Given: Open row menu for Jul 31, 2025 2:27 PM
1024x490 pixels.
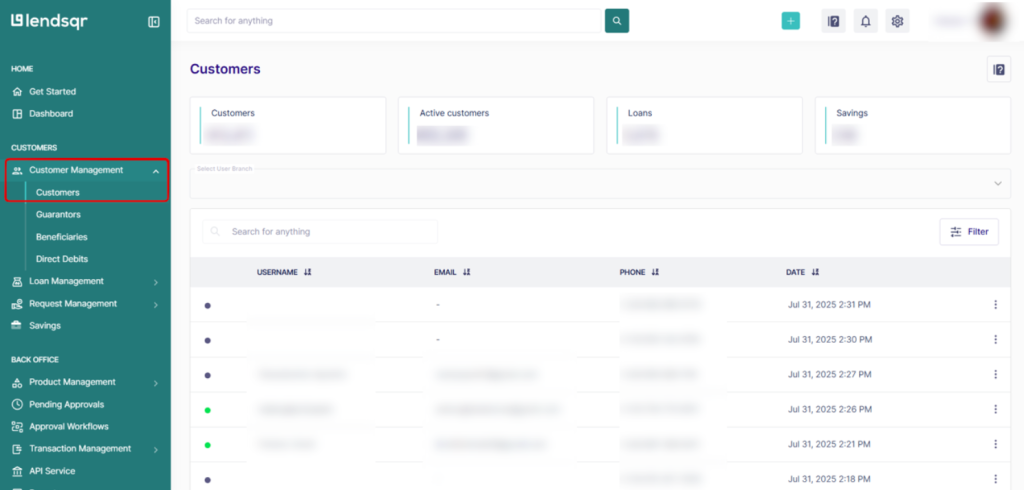Looking at the screenshot, I should point(995,374).
